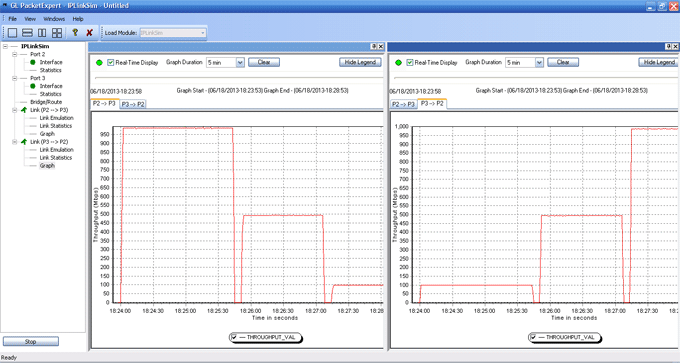This screenshot has width=680, height=363.
Task: Toggle Real Time Display in the left graph
Action: (x=111, y=62)
